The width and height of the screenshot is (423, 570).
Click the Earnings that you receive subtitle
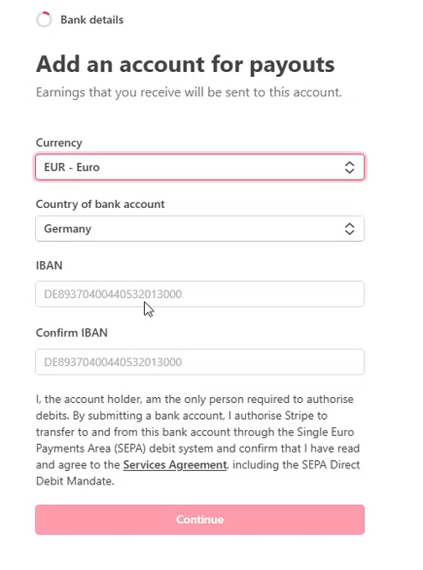[189, 92]
